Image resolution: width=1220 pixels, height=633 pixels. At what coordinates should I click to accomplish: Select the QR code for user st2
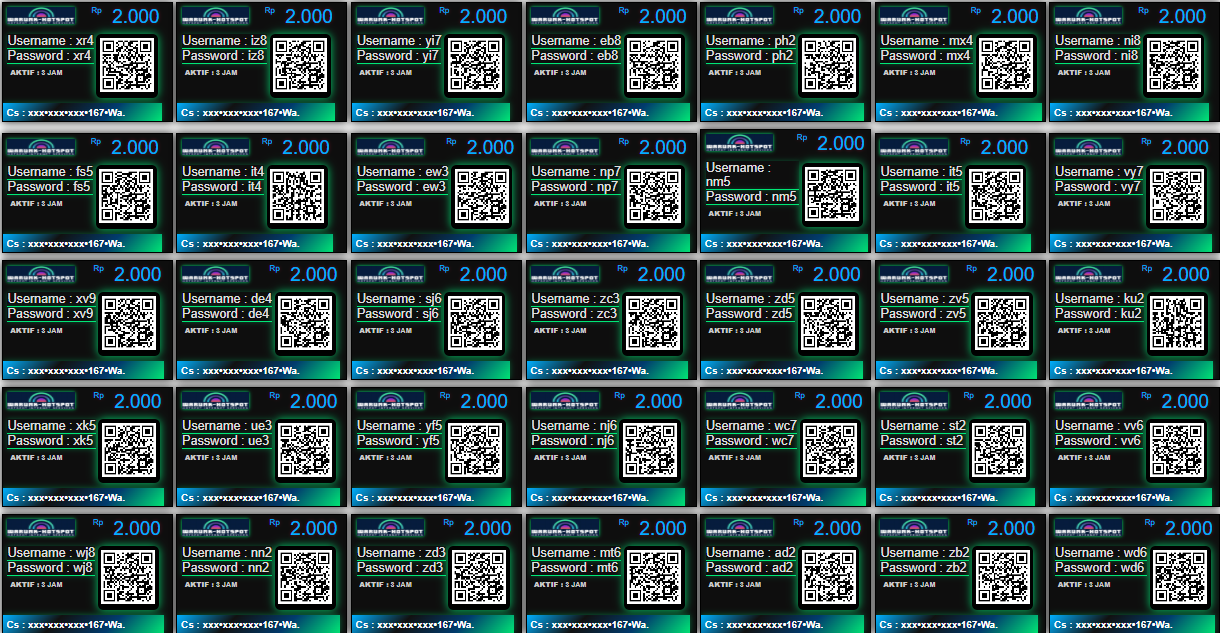click(999, 449)
